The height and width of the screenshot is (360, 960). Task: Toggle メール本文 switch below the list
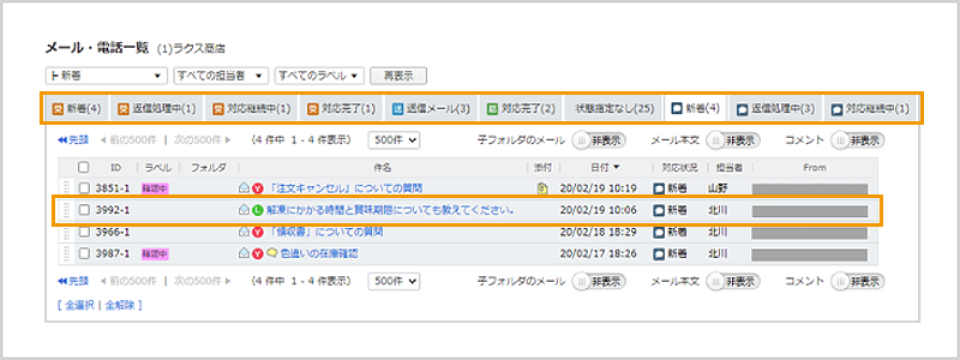tap(733, 281)
